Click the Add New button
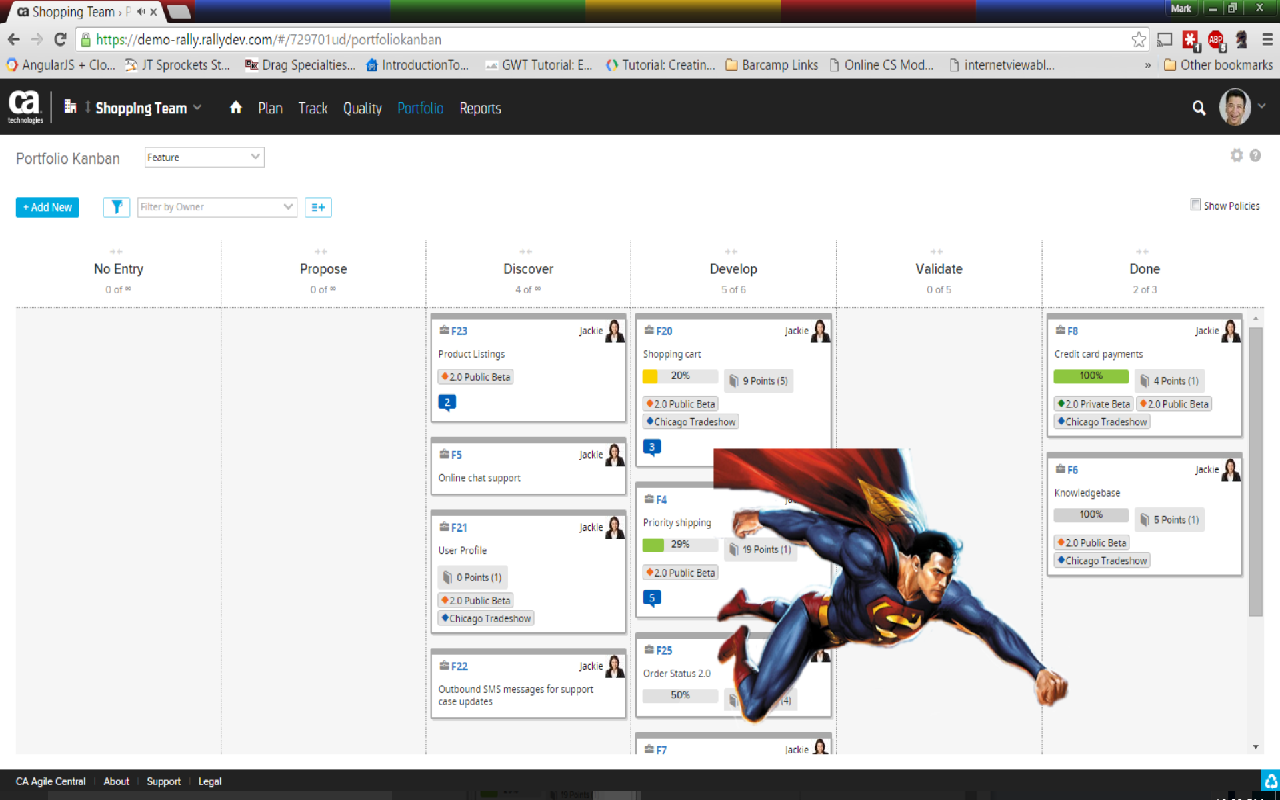This screenshot has width=1280, height=800. tap(47, 207)
